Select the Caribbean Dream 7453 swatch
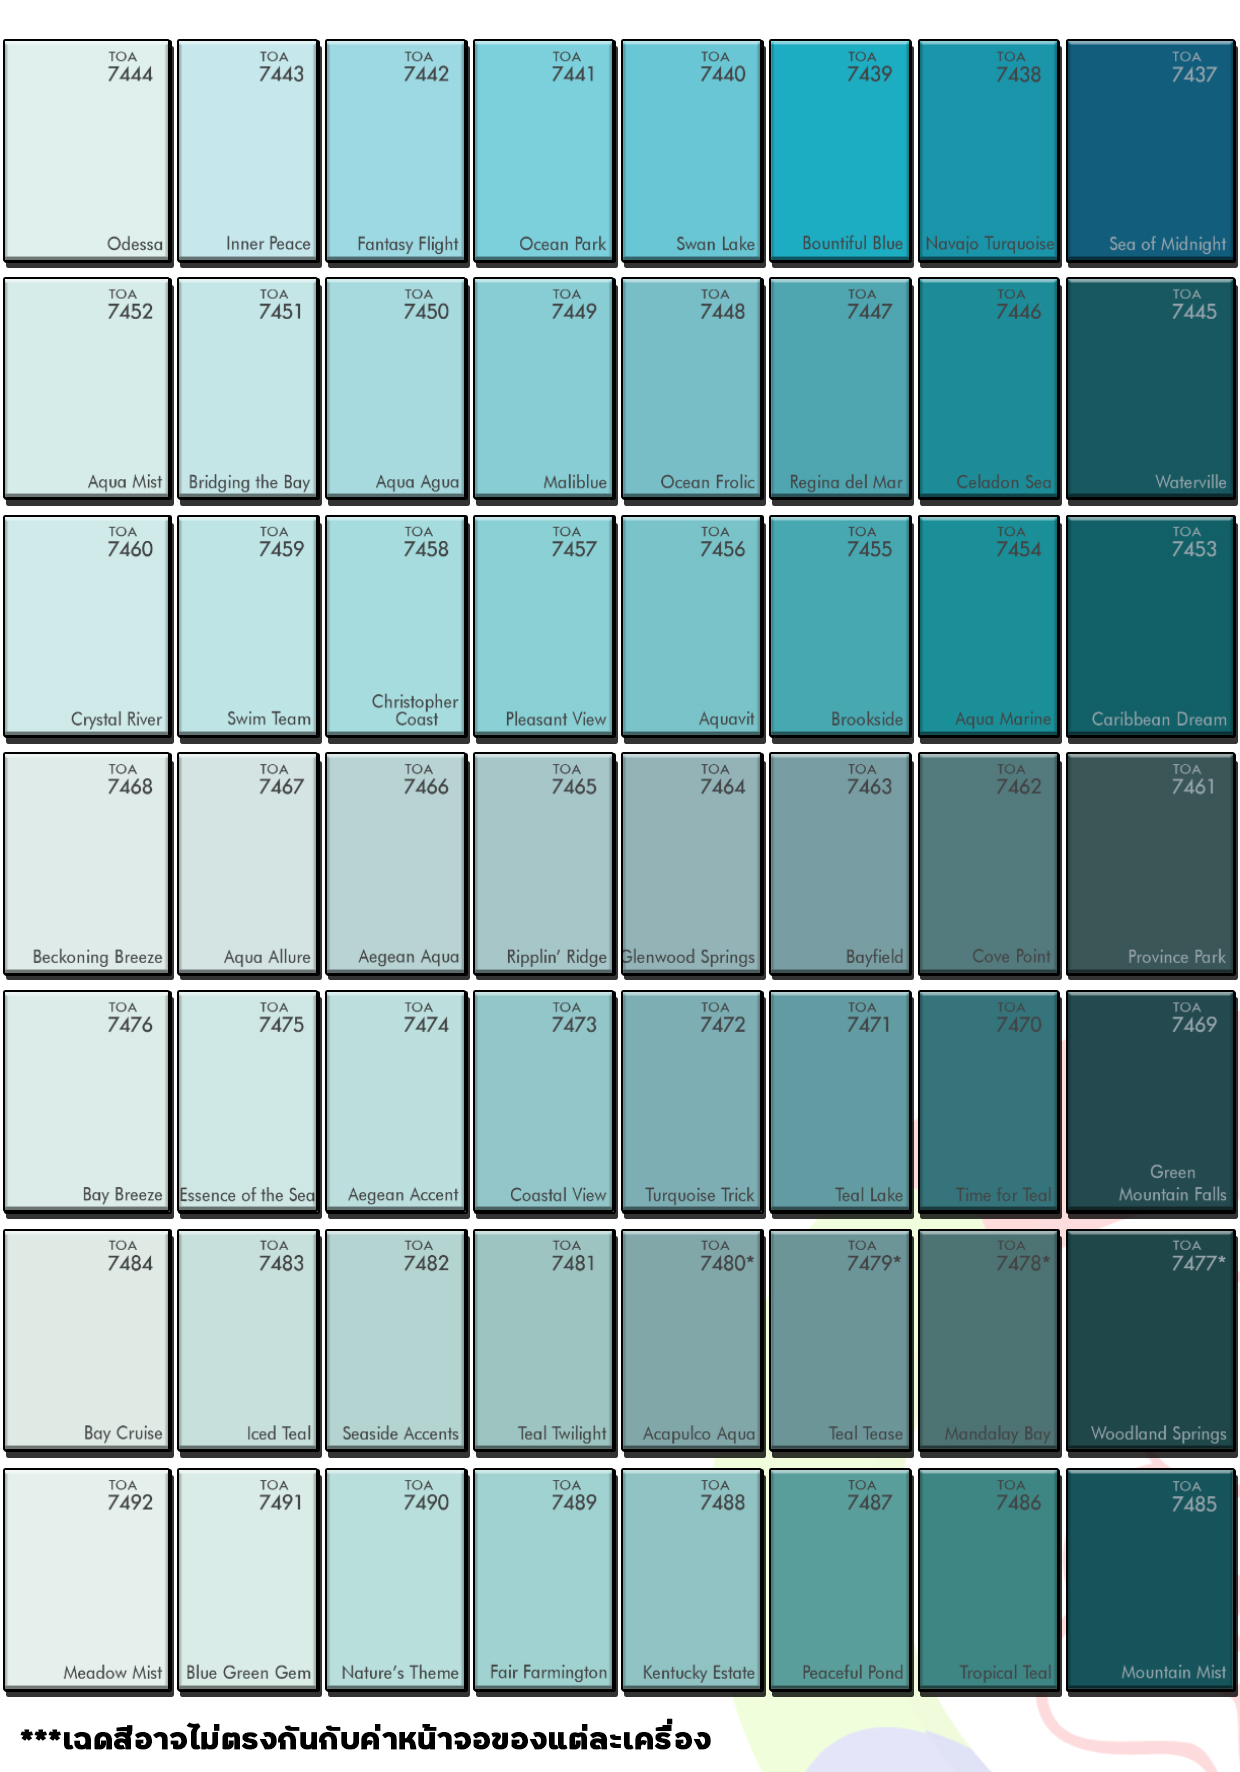The height and width of the screenshot is (1772, 1240). pos(1151,627)
